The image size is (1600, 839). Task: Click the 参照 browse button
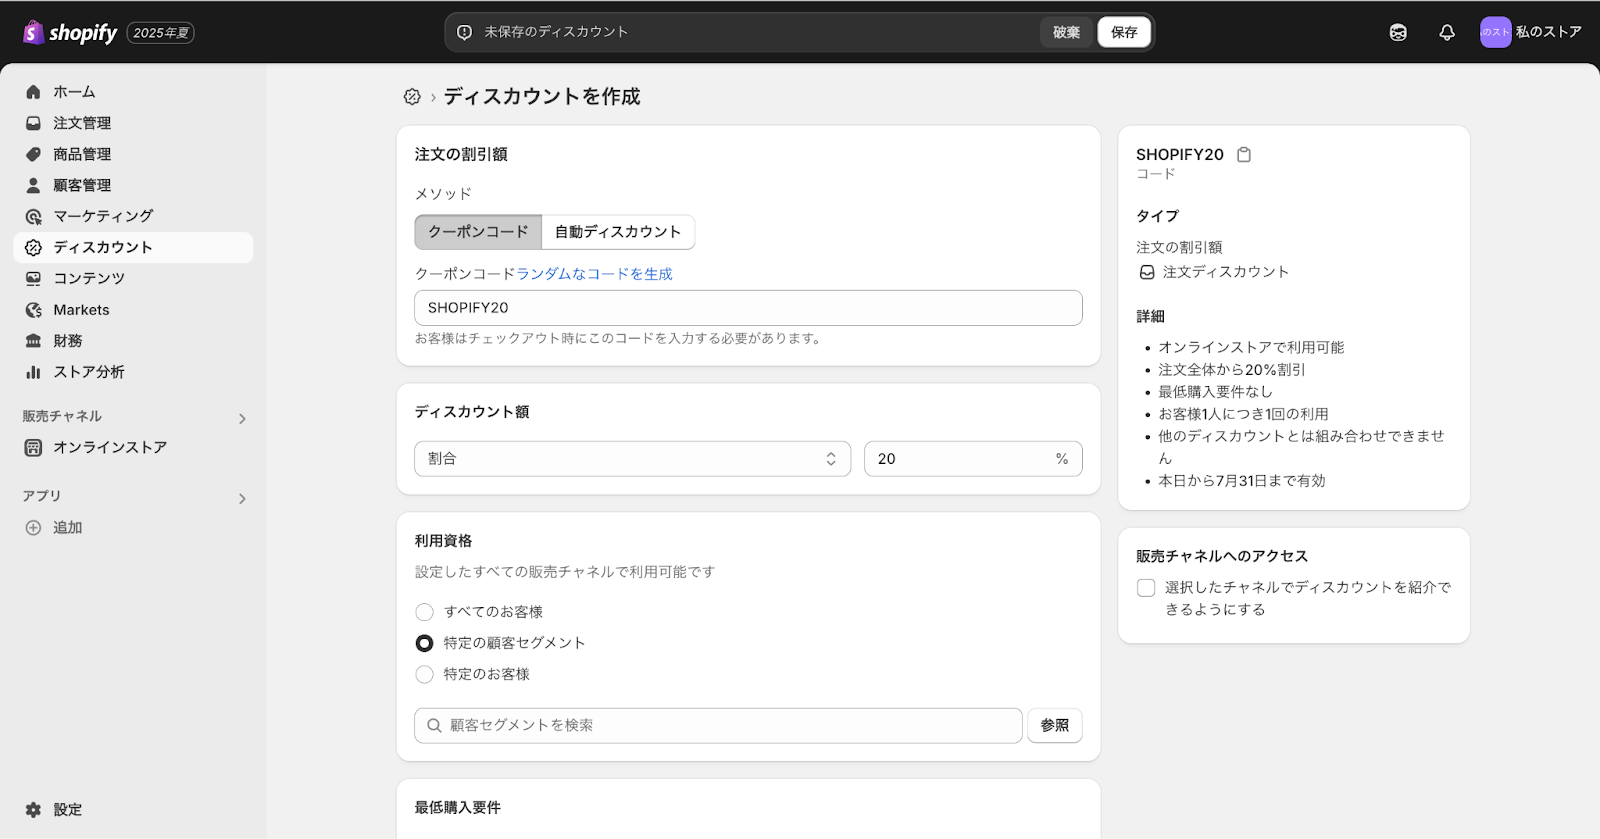[x=1055, y=726]
